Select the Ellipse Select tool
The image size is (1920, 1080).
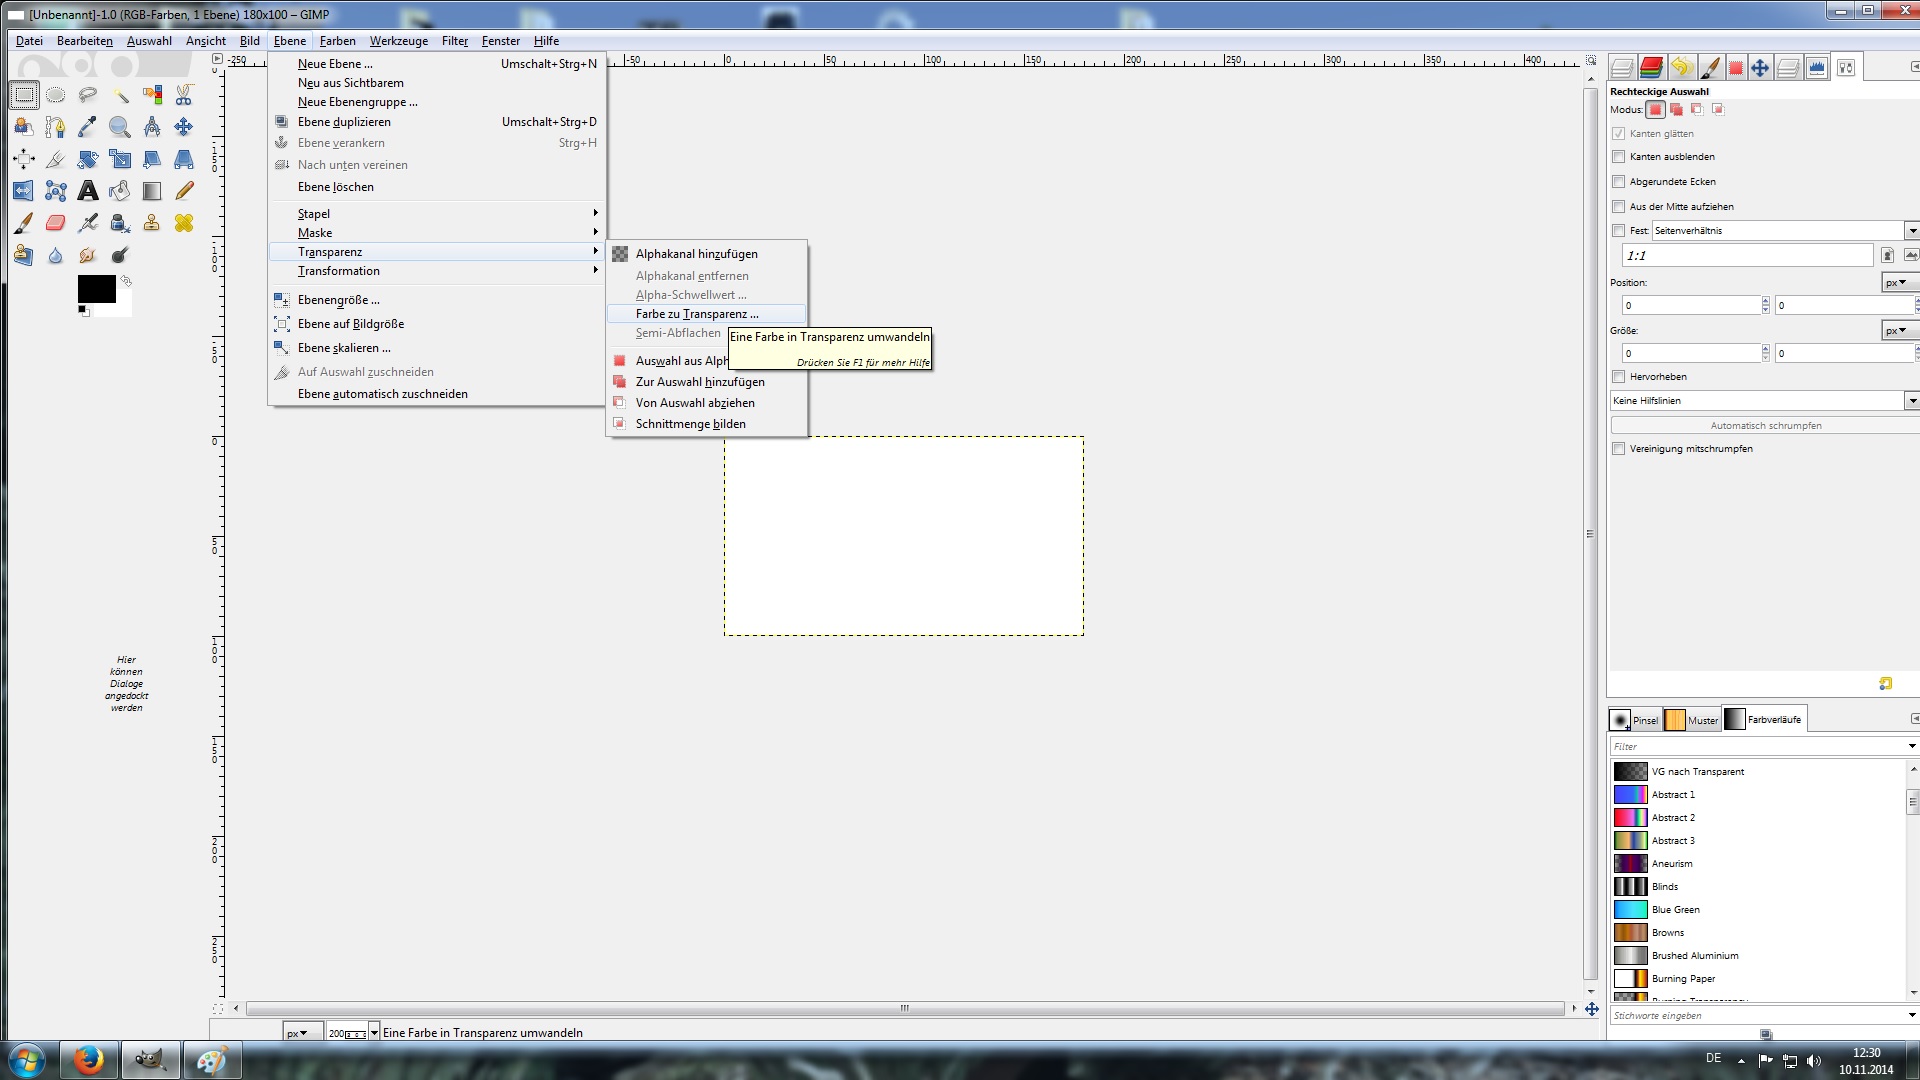tap(56, 95)
